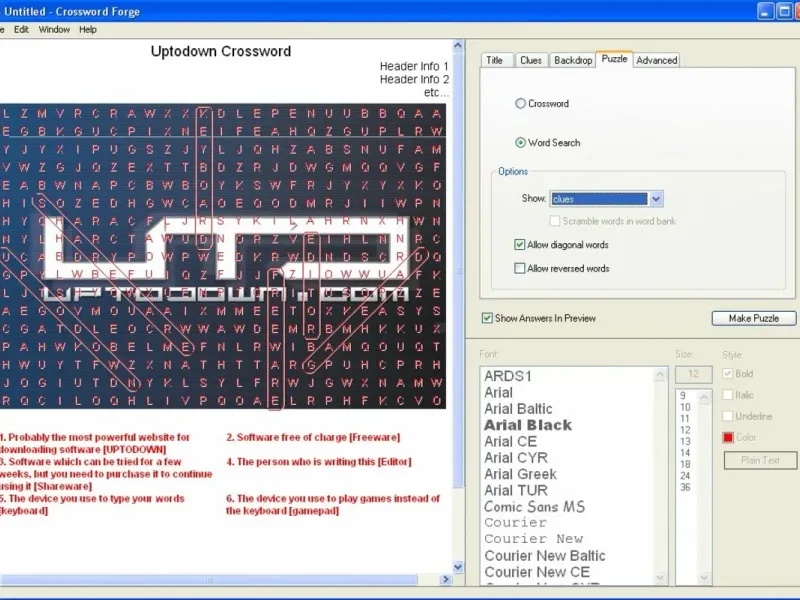800x600 pixels.
Task: Click the Plain Text button
Action: pyautogui.click(x=760, y=460)
